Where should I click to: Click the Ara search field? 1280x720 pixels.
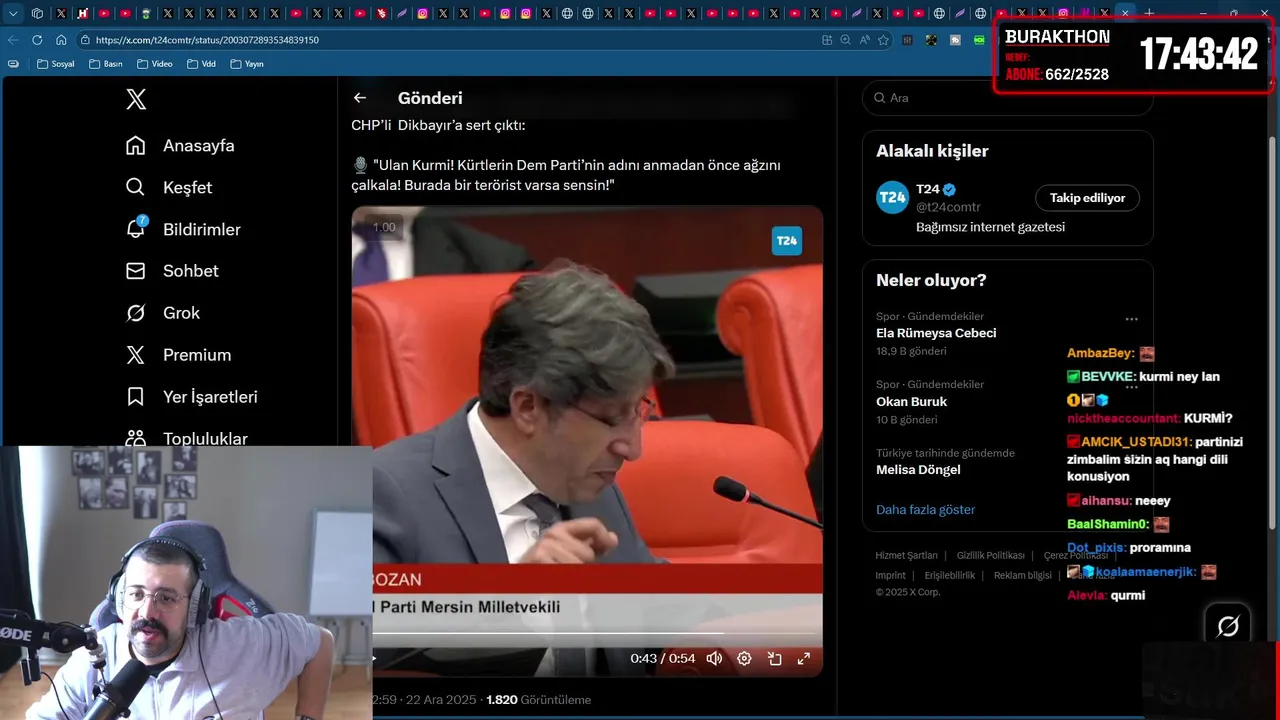(1008, 98)
